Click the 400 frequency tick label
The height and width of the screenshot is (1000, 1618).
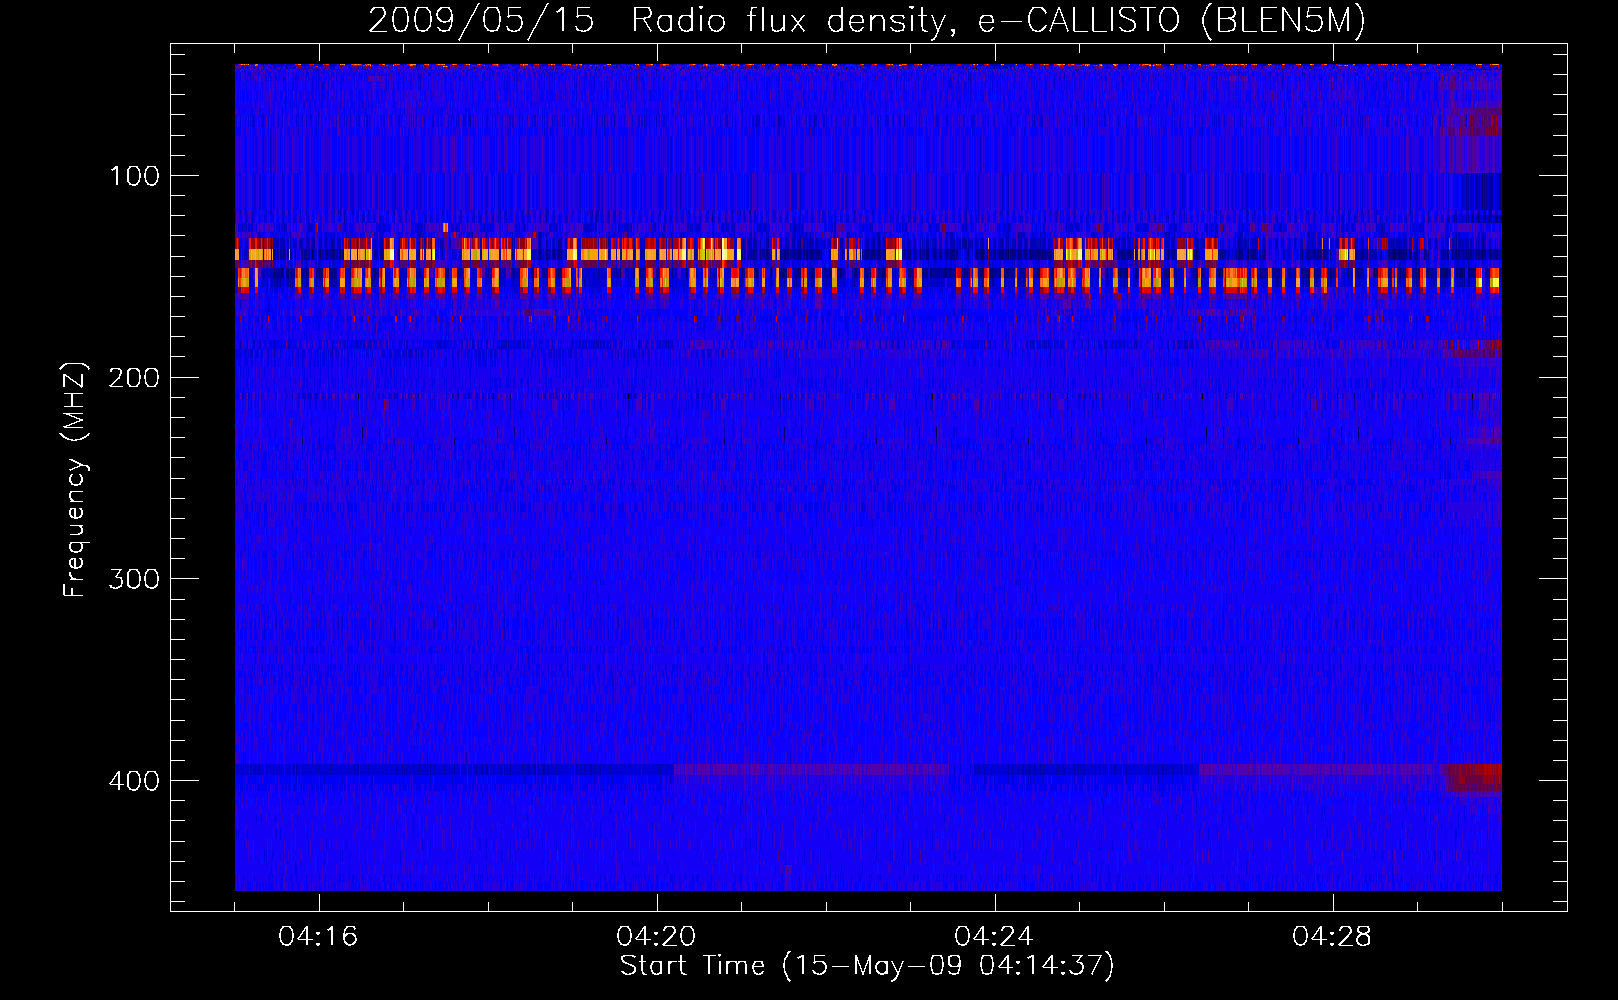click(134, 781)
